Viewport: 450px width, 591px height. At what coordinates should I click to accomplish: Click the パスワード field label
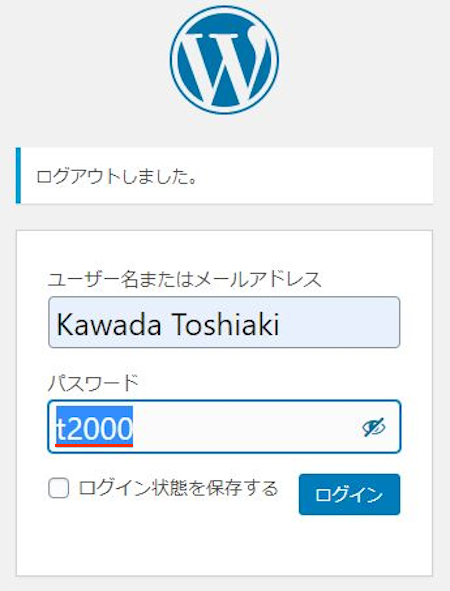[x=93, y=383]
